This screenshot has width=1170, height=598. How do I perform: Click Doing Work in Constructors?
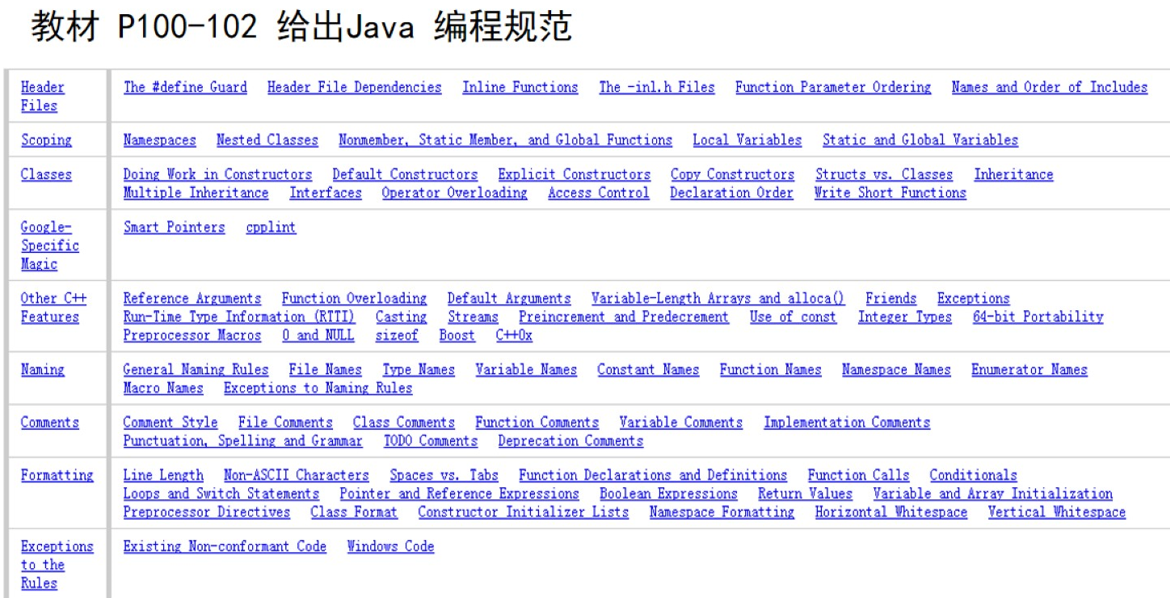click(218, 175)
